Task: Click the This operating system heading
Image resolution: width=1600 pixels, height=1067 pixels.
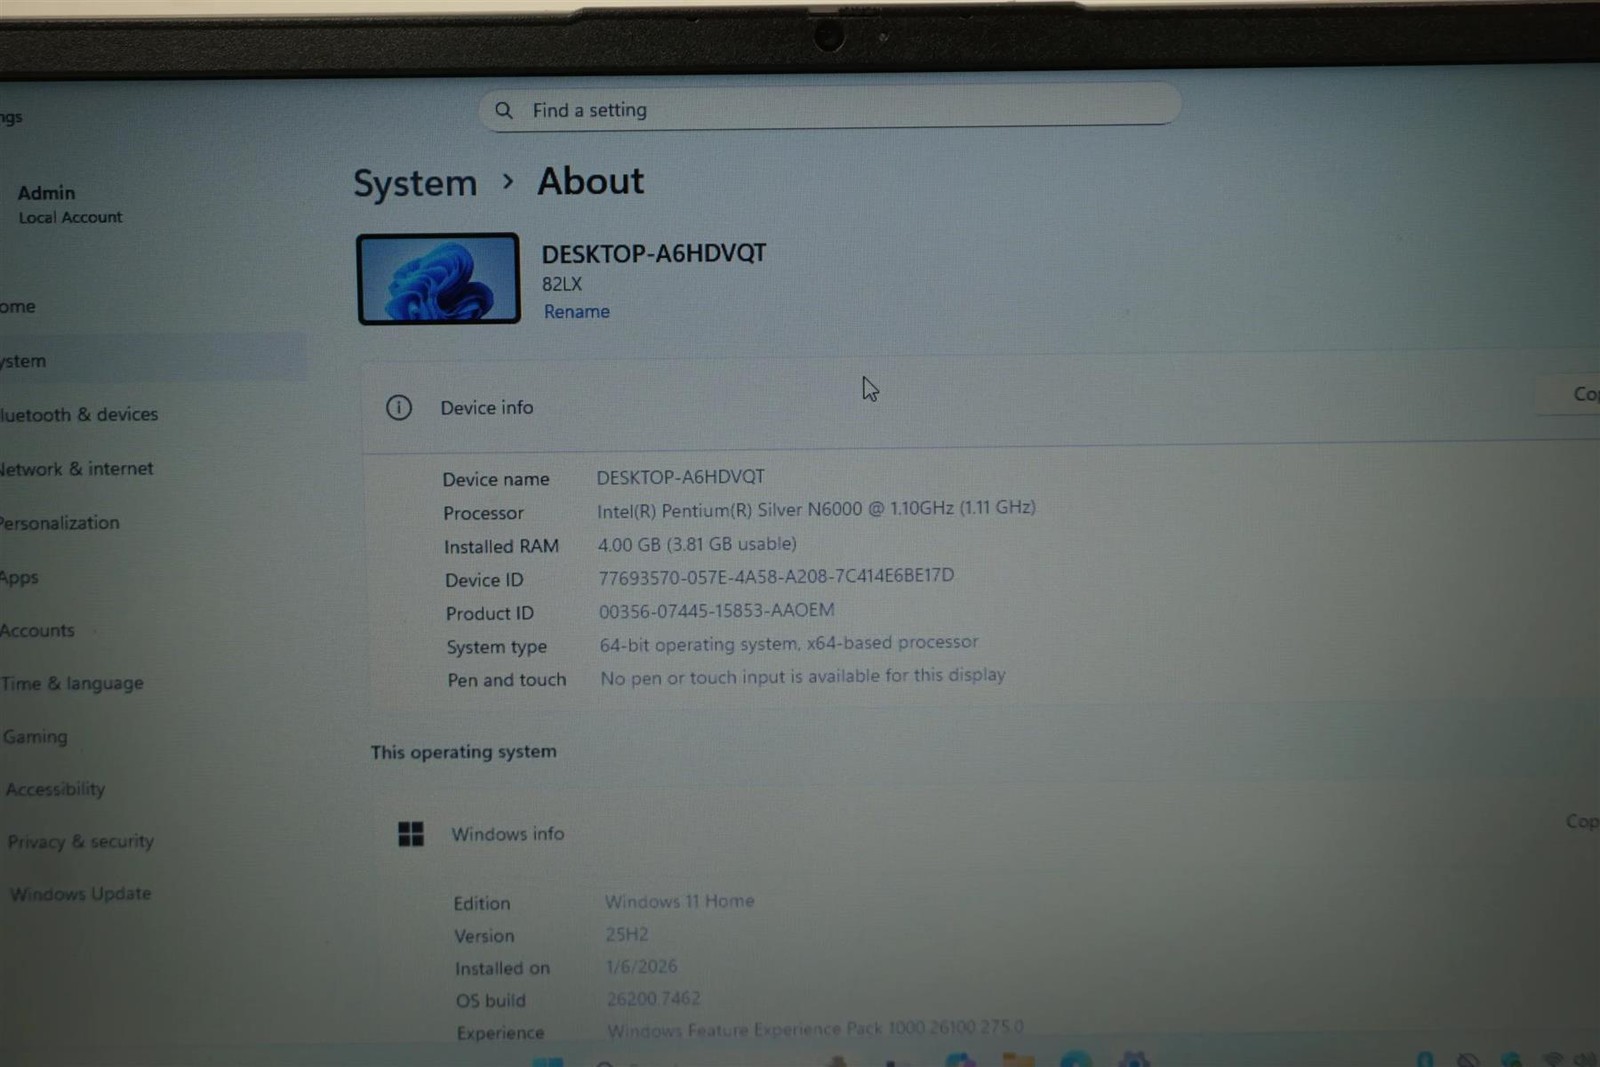Action: click(464, 751)
